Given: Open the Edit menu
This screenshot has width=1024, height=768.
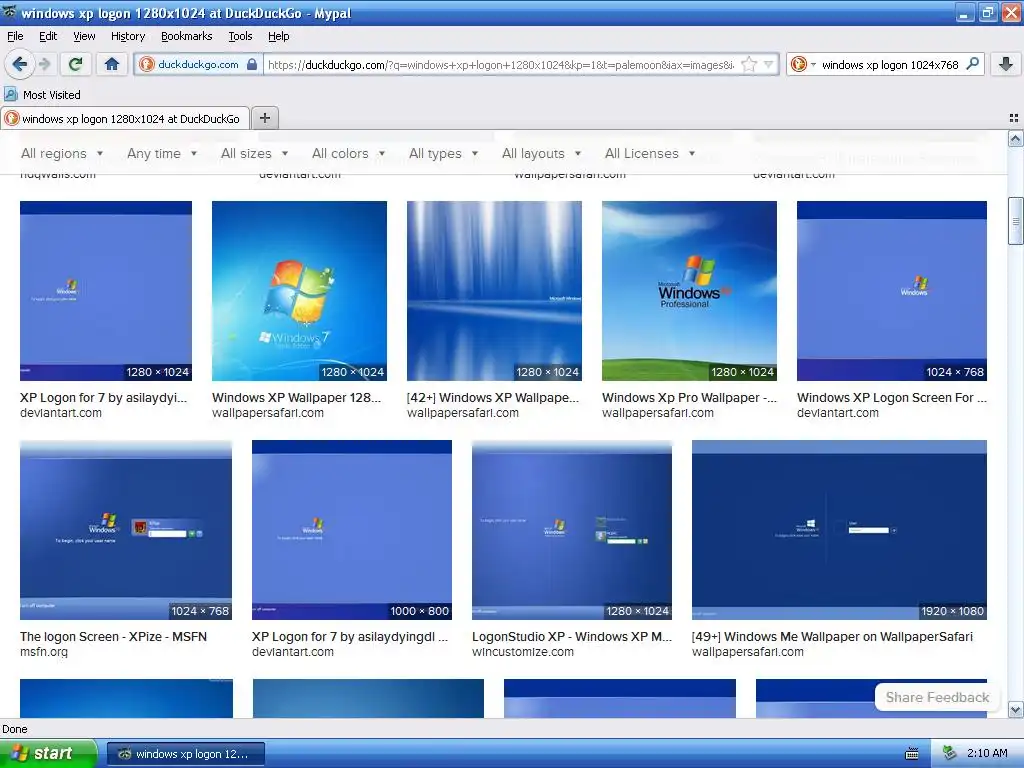Looking at the screenshot, I should pyautogui.click(x=48, y=36).
